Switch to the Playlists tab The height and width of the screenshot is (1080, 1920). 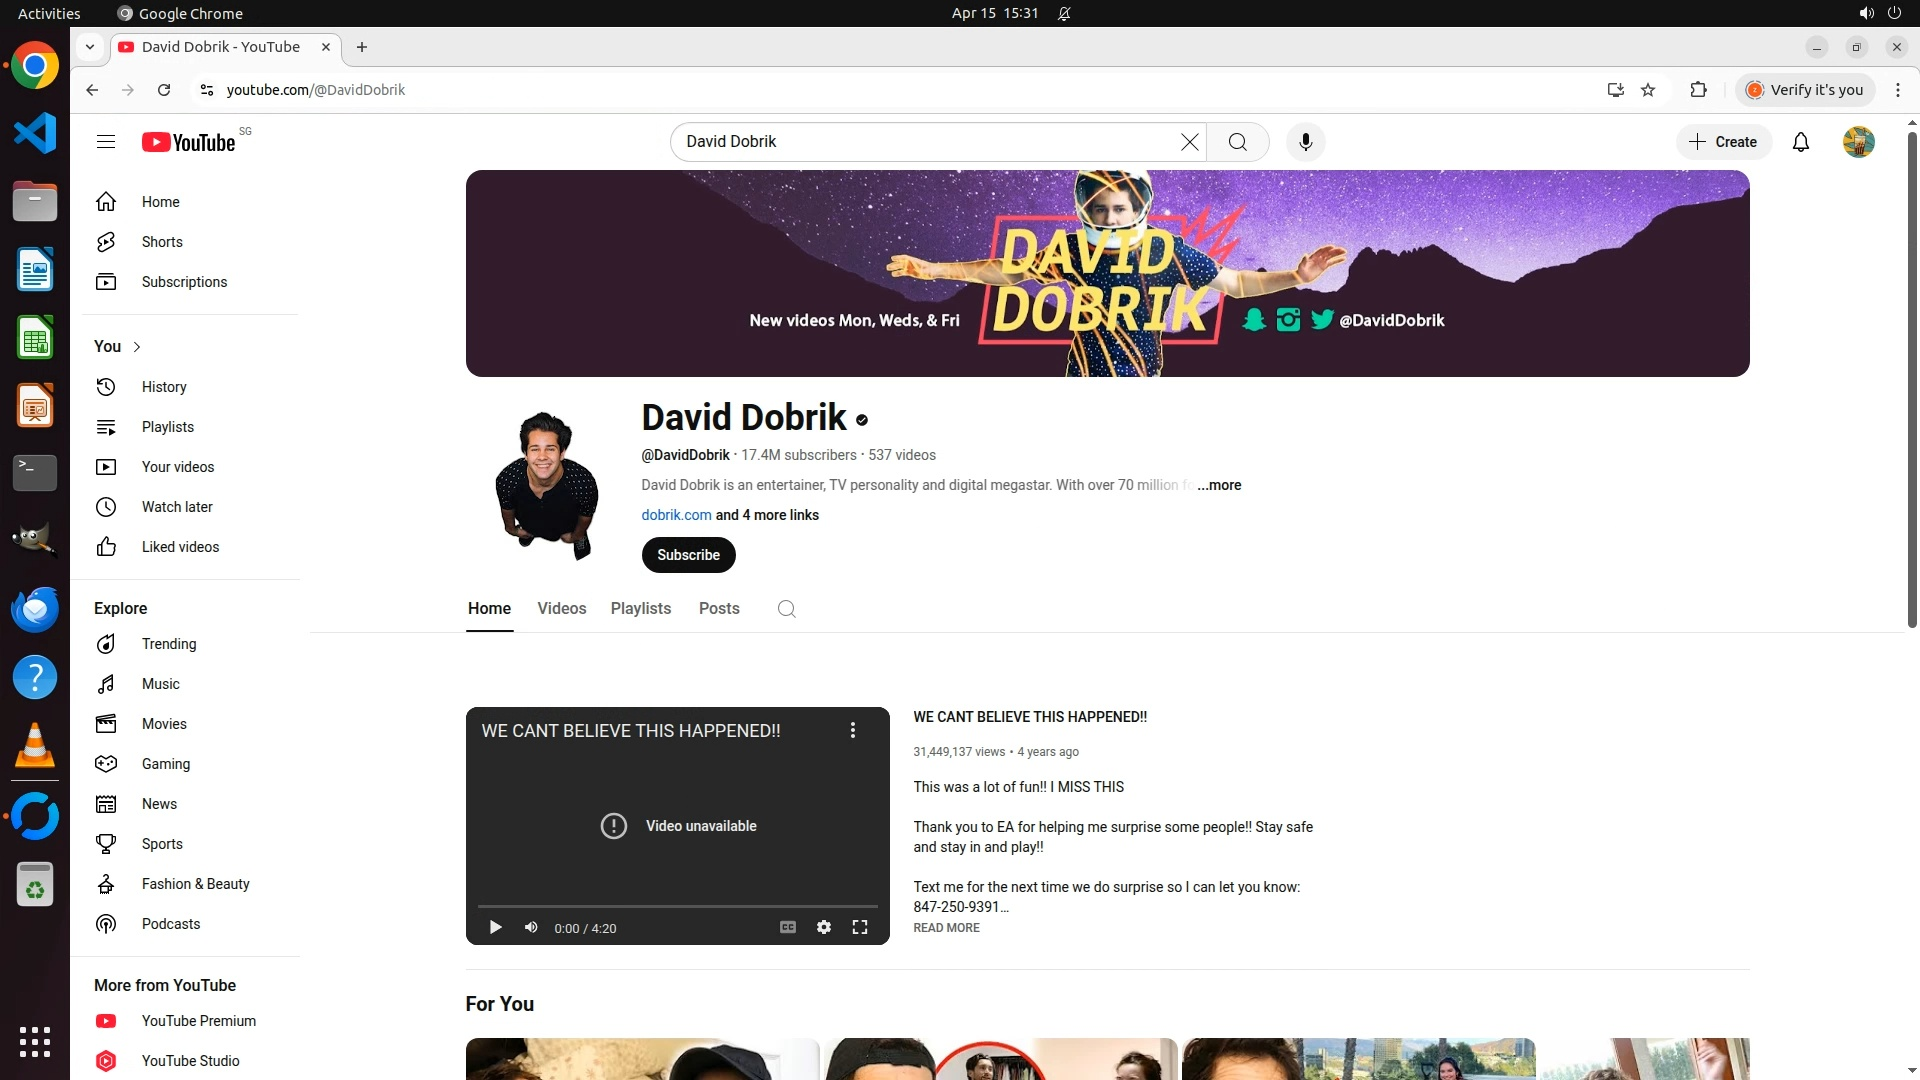click(640, 609)
